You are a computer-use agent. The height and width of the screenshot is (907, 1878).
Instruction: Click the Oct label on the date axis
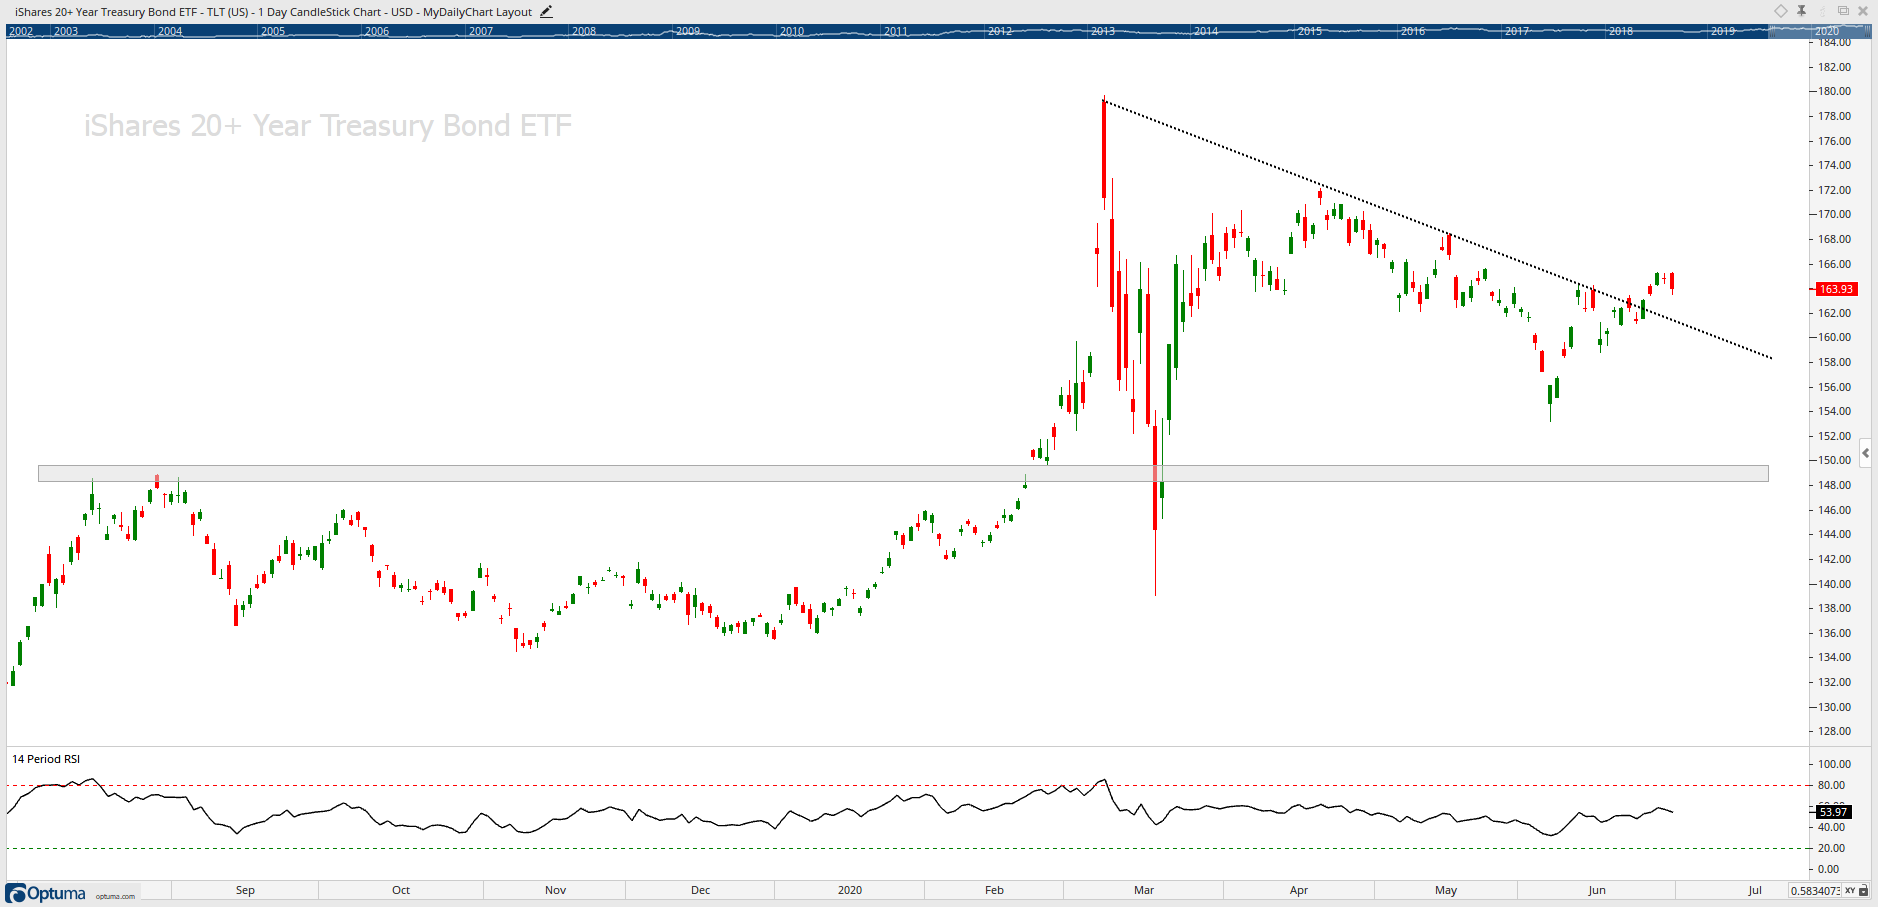pos(401,890)
